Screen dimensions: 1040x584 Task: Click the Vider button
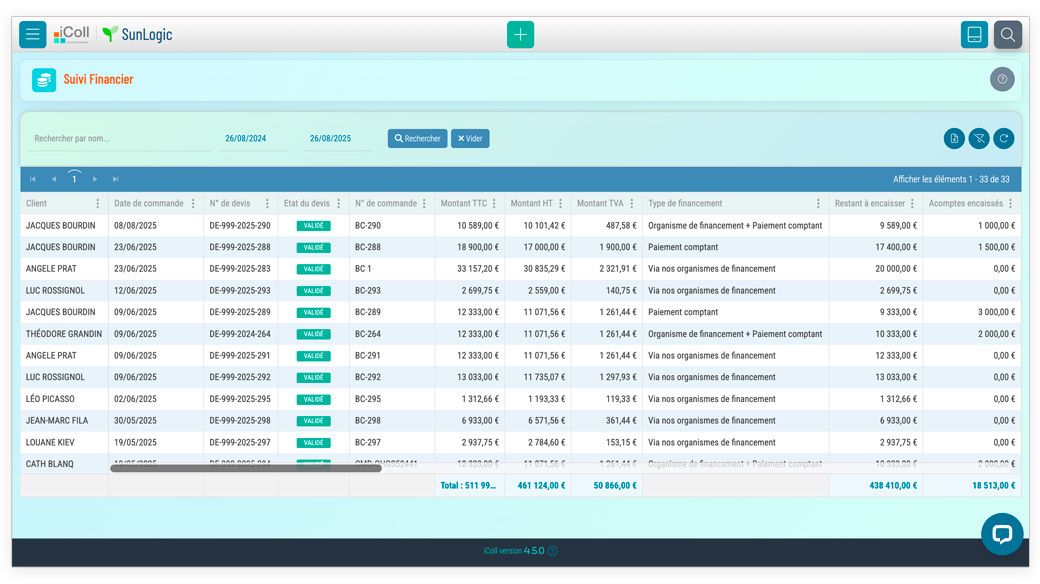[470, 138]
